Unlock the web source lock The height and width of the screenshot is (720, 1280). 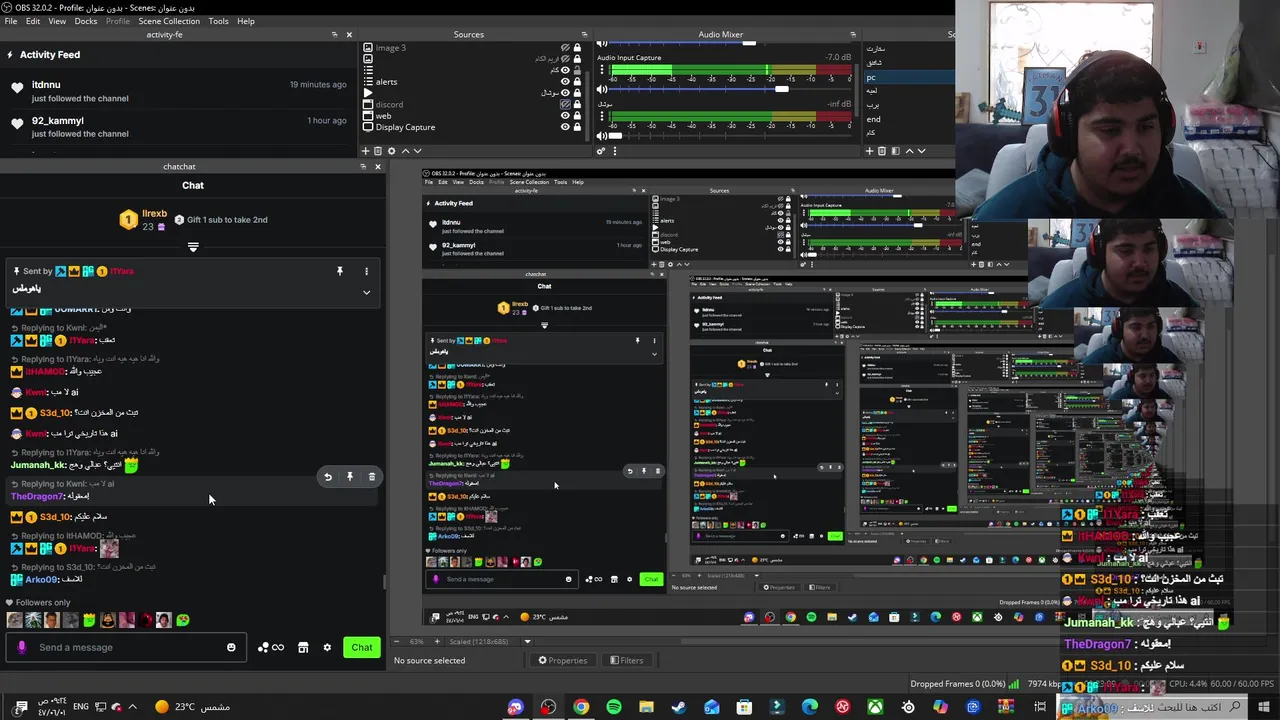577,116
